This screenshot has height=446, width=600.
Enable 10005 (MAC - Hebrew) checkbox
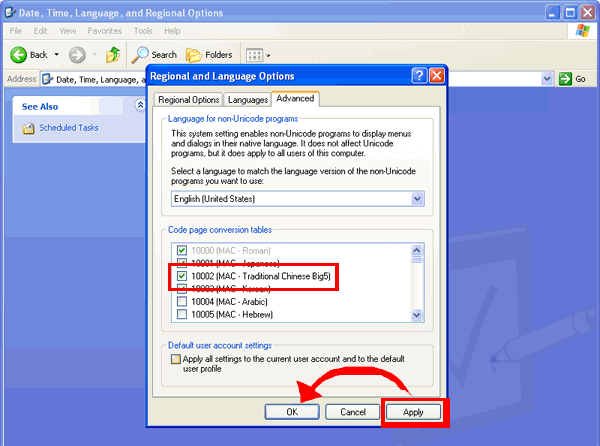tap(181, 315)
